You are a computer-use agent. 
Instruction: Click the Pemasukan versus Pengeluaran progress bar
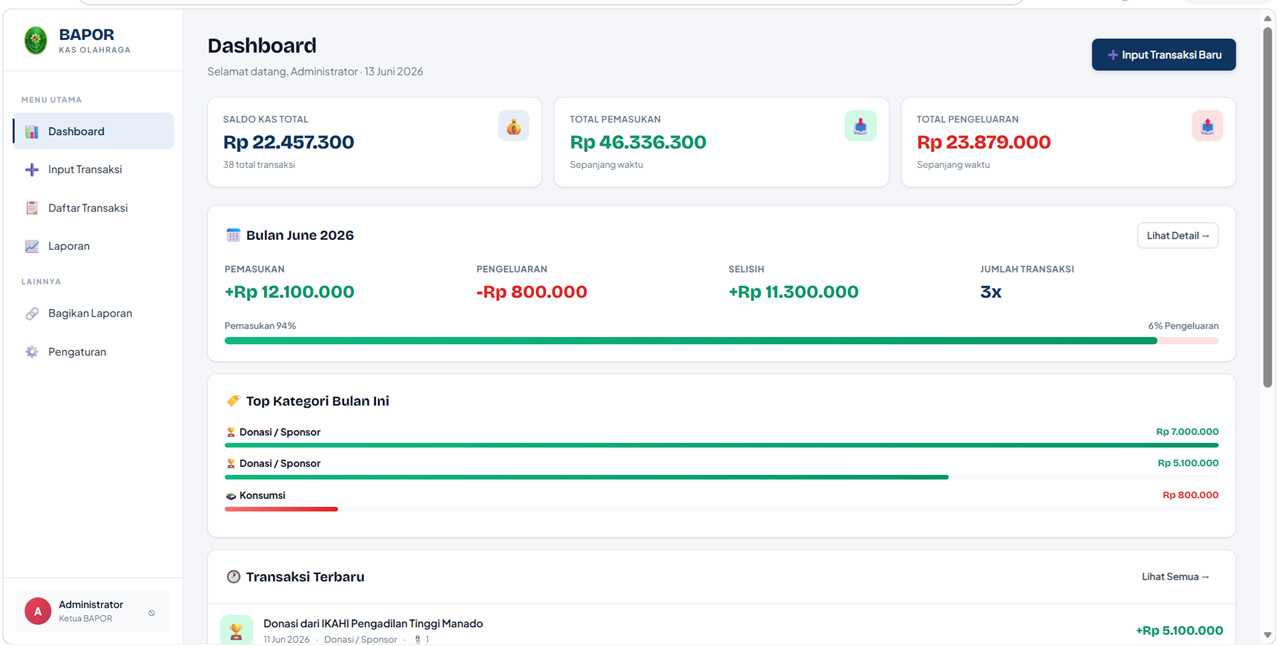click(721, 341)
